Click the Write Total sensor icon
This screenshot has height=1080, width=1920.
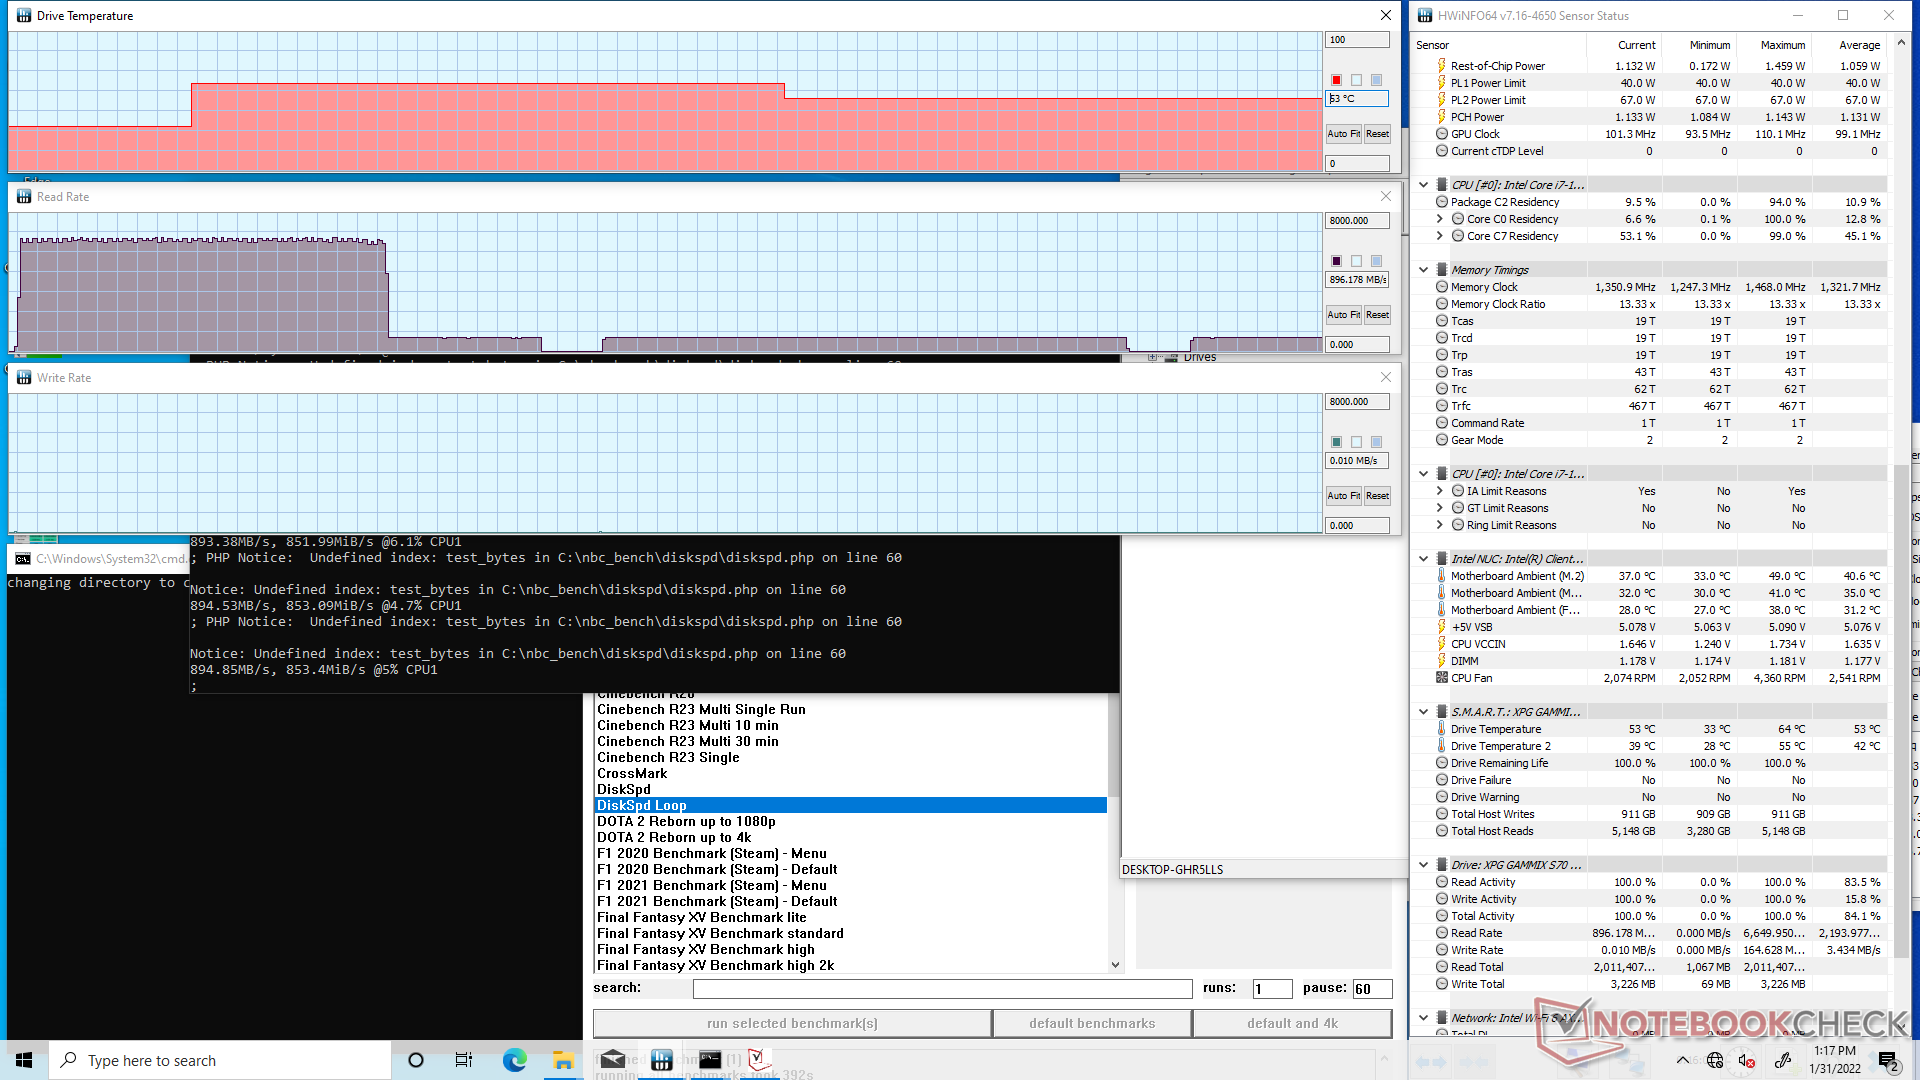click(1441, 984)
